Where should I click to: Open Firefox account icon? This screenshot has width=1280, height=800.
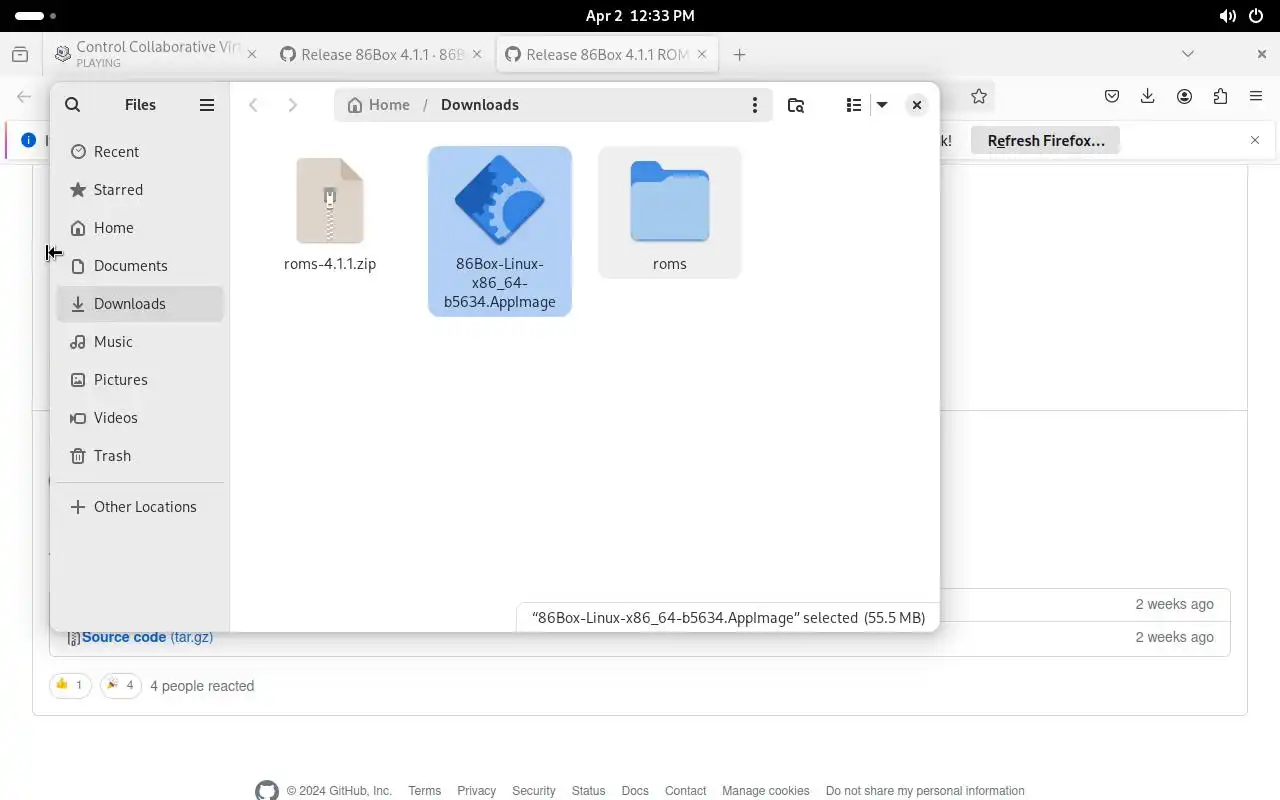1184,97
